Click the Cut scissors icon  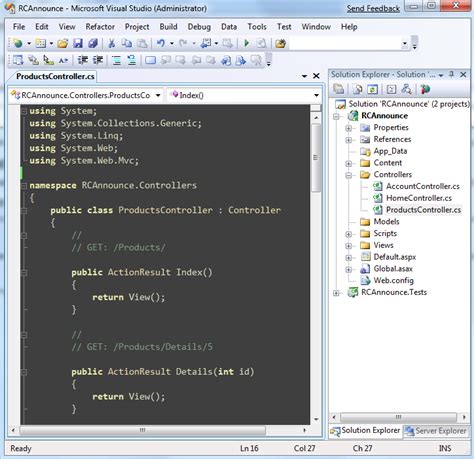pyautogui.click(x=112, y=43)
